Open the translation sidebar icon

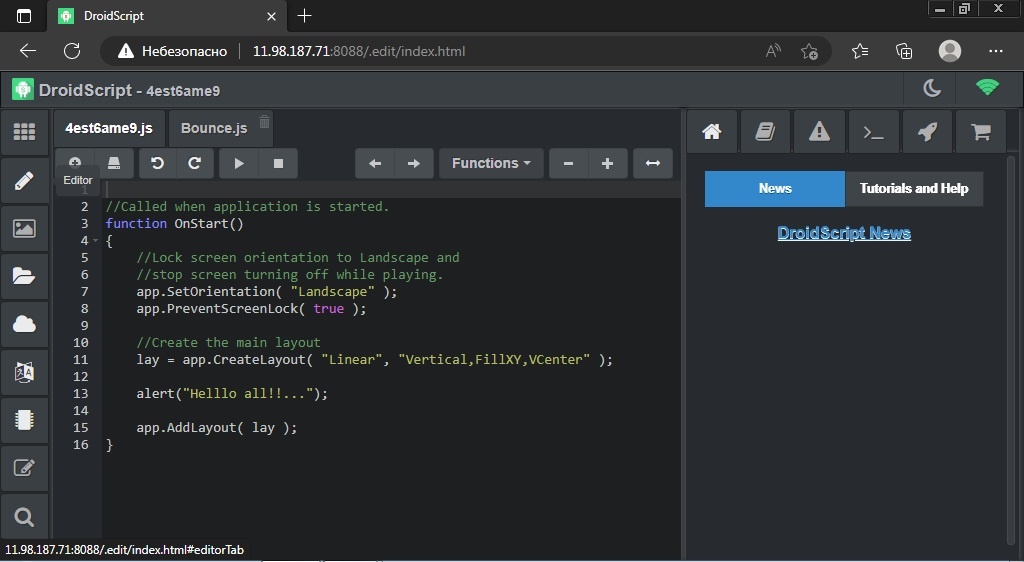[24, 372]
